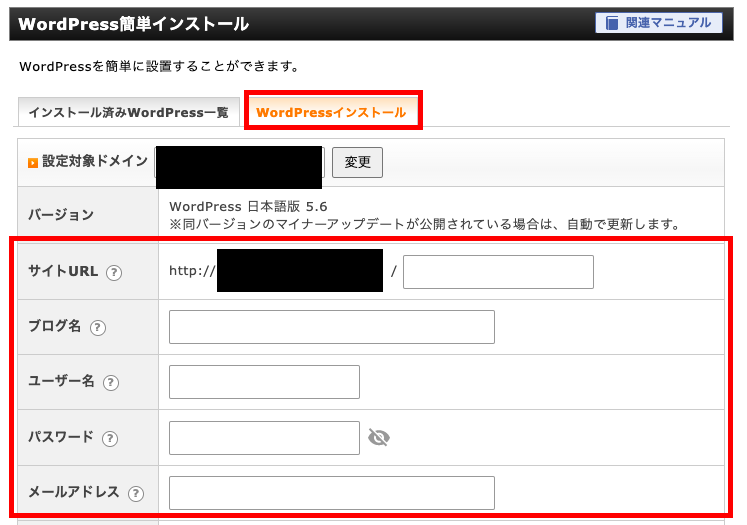Select the WordPressインストール tab
Screen dimensions: 747x525
point(331,113)
